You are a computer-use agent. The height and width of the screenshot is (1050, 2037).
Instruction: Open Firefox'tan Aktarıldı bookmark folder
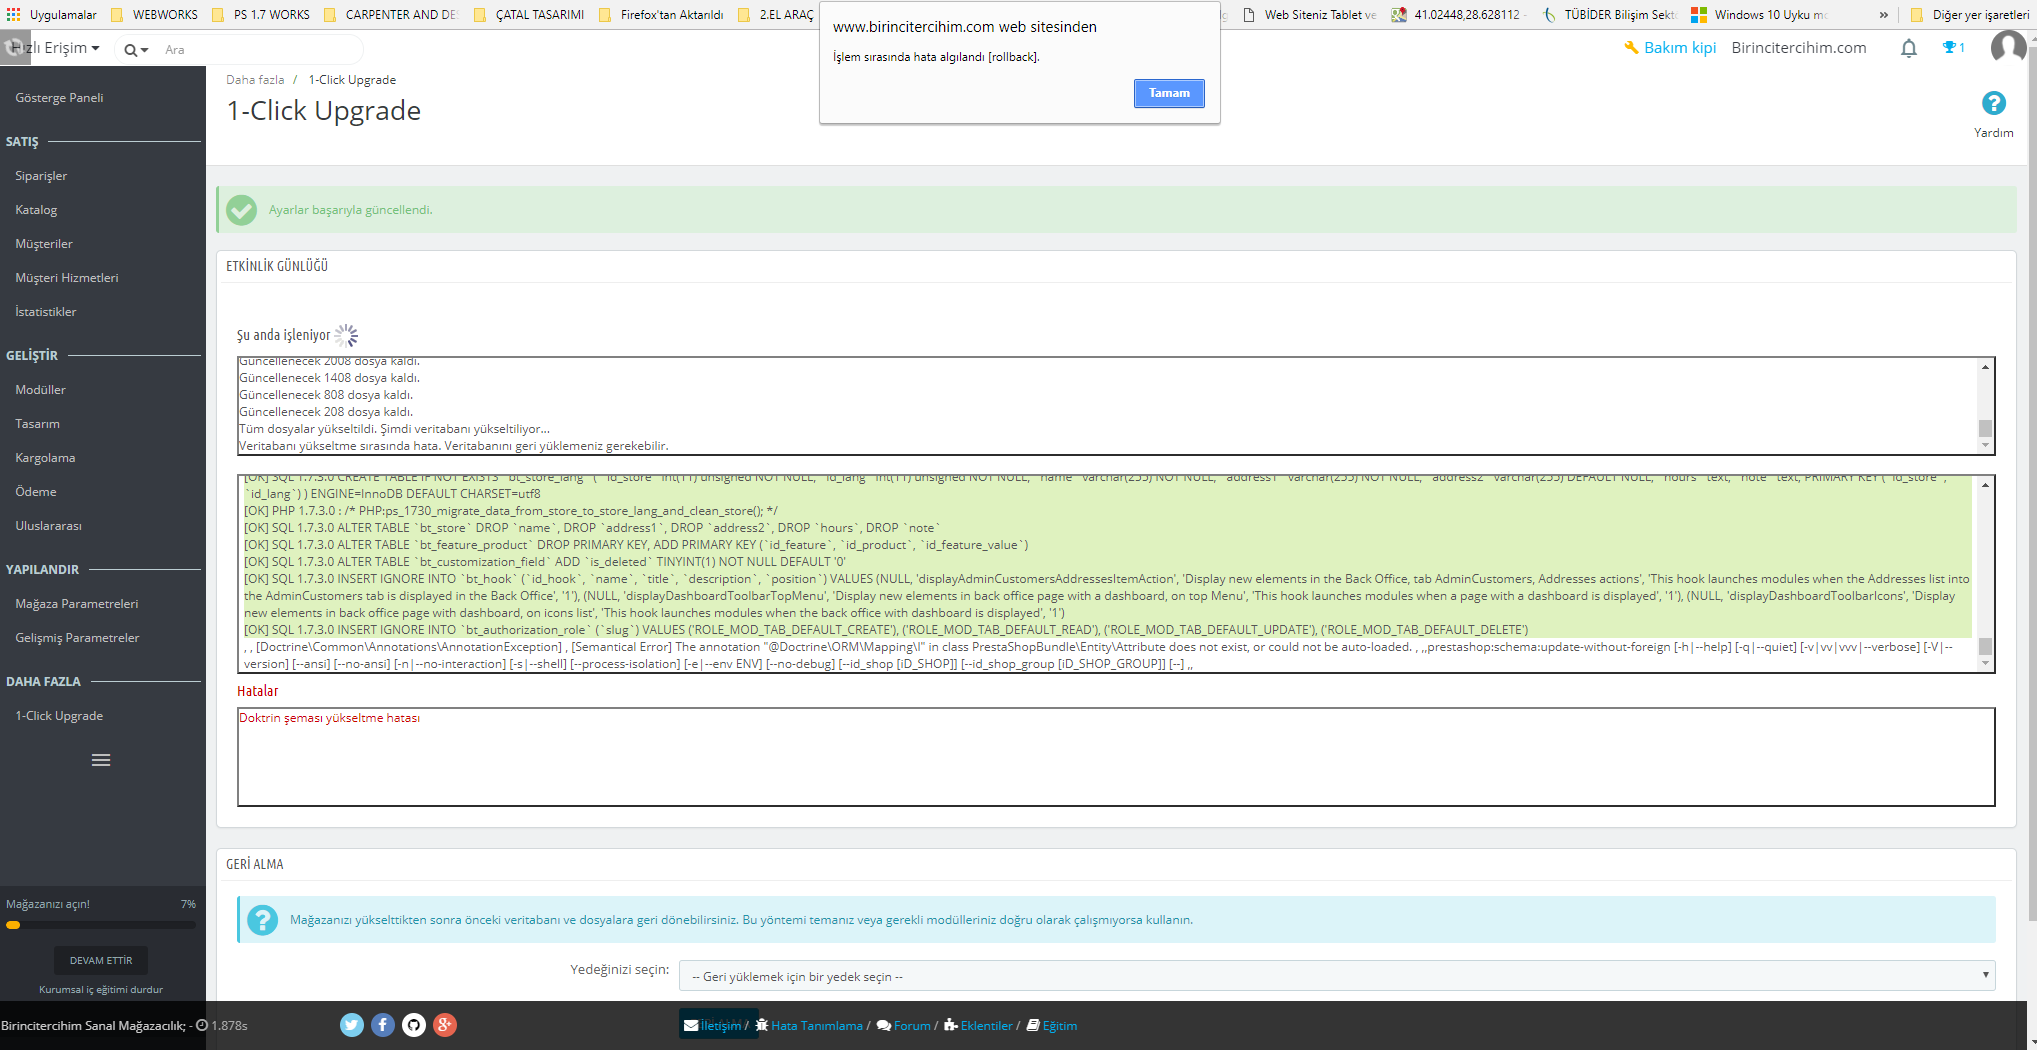click(662, 15)
